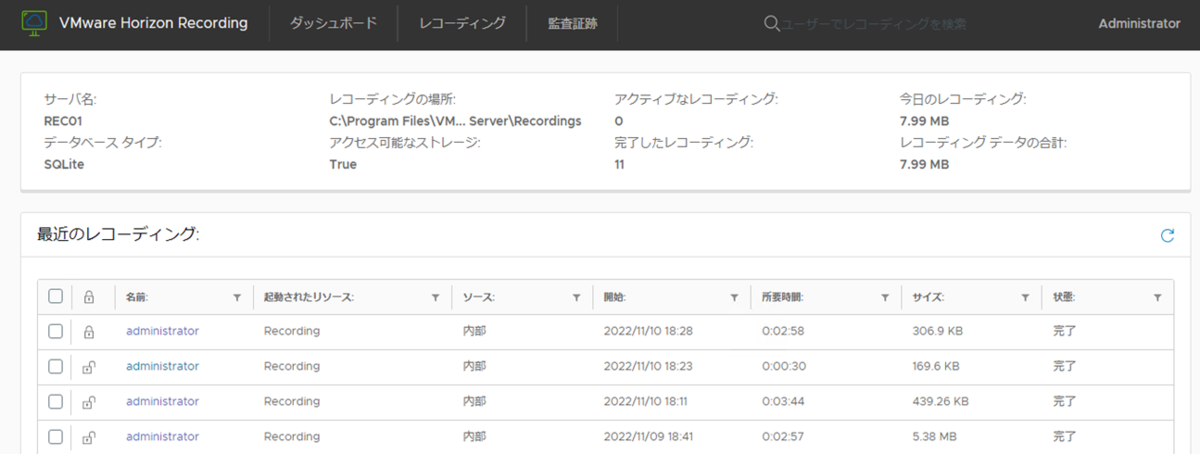Open the Administrator account menu
Viewport: 1200px width, 454px height.
pos(1139,23)
